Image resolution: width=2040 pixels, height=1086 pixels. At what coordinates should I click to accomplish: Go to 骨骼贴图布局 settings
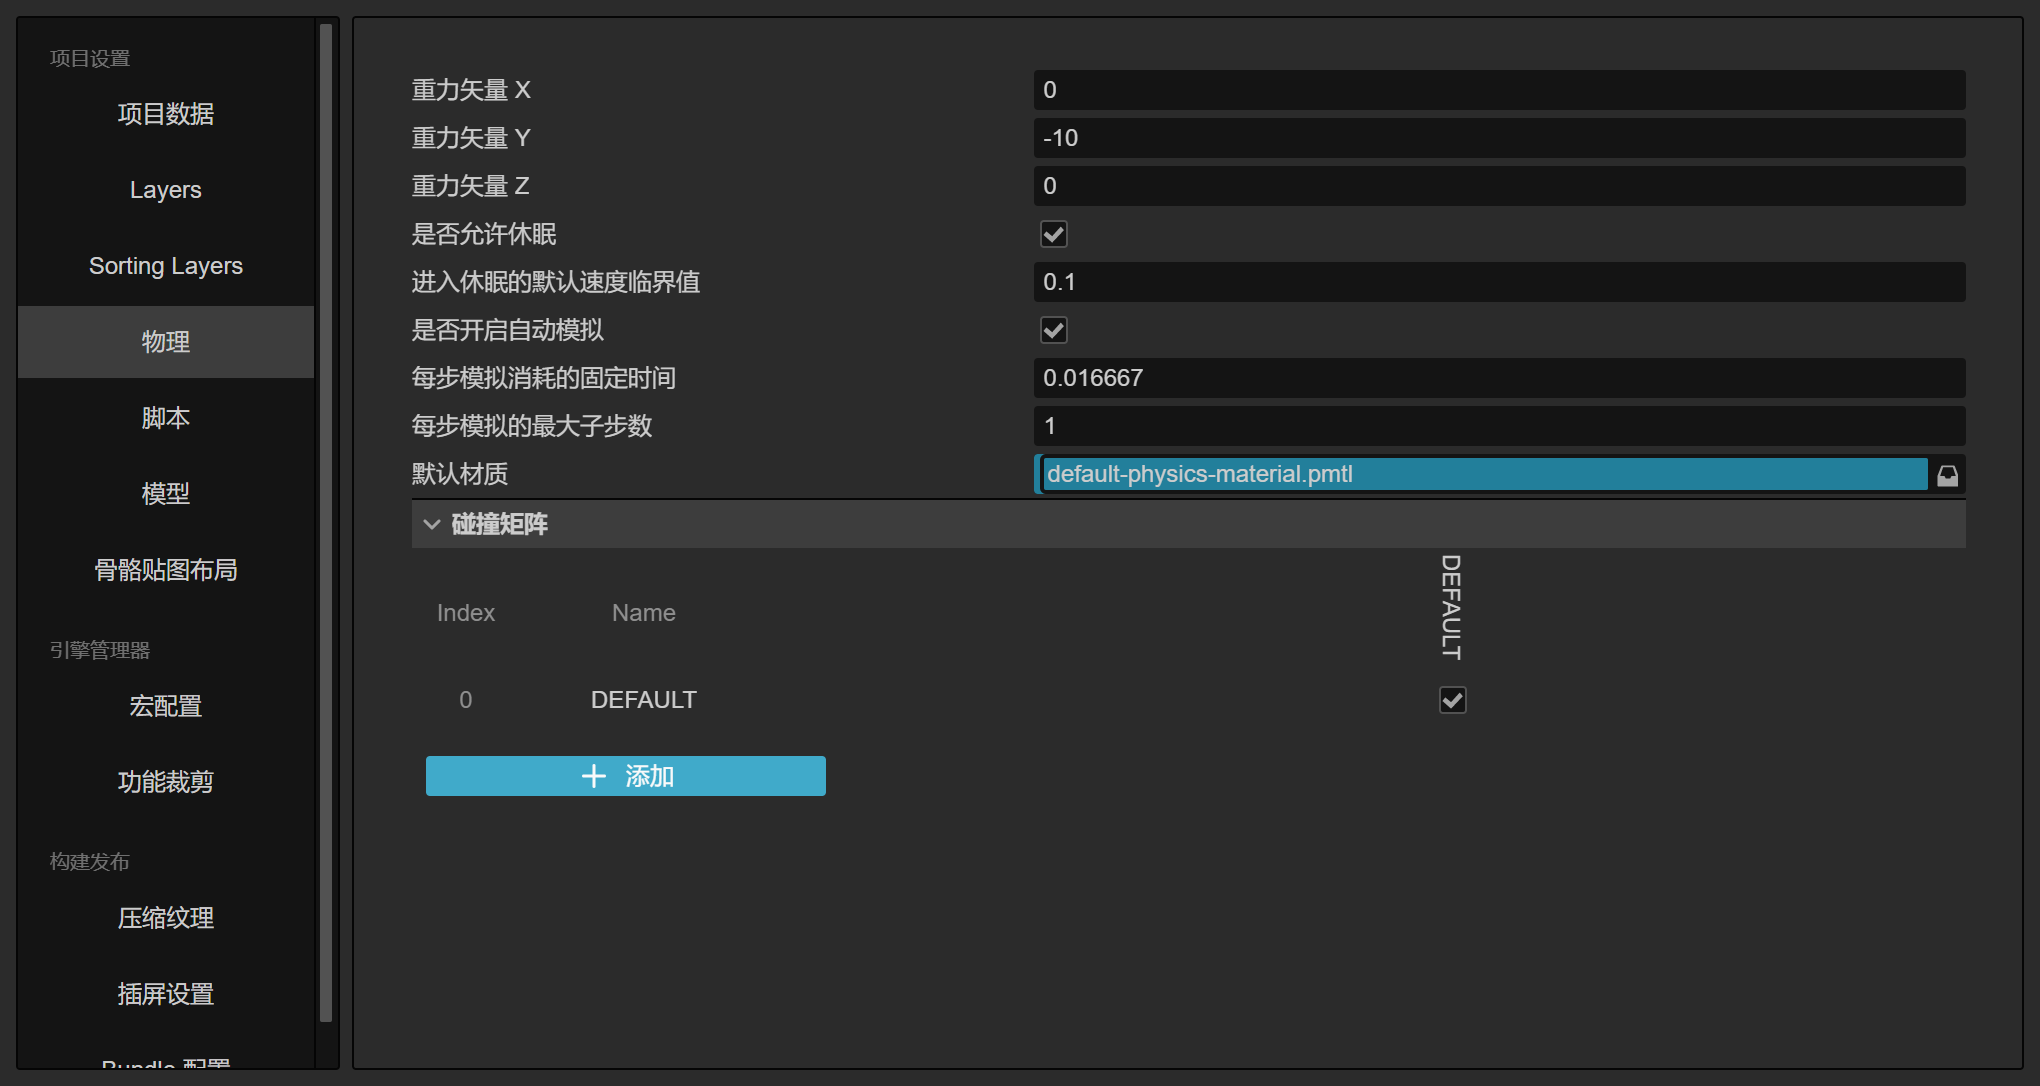tap(166, 570)
